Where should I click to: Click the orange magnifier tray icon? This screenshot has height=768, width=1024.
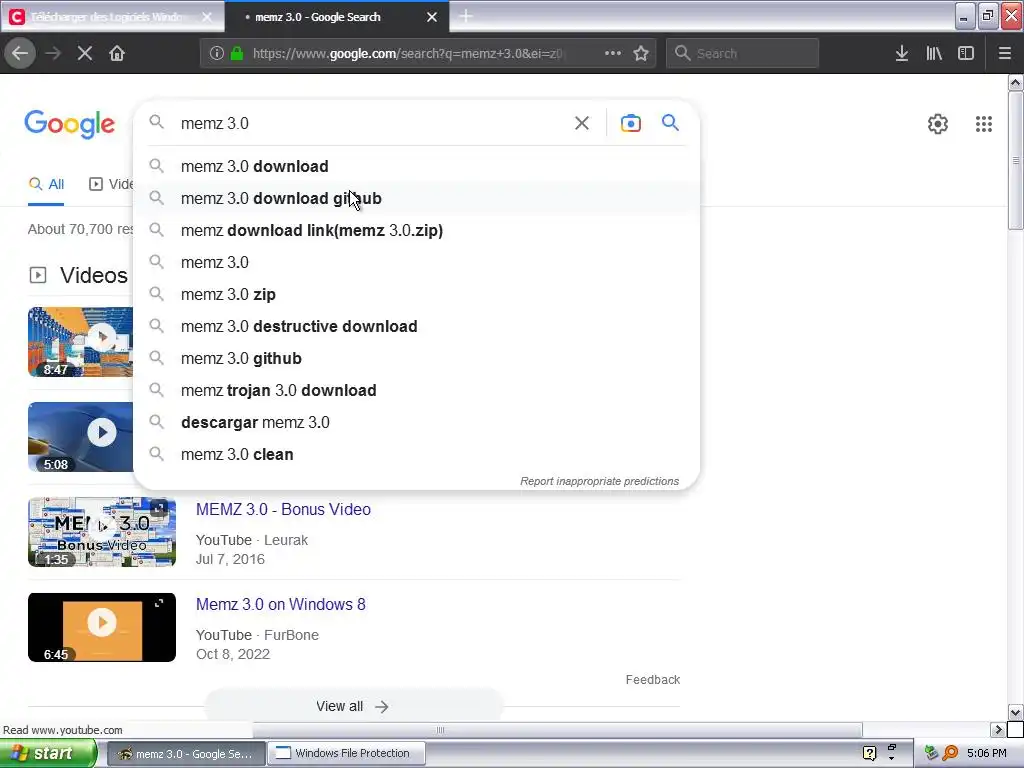click(x=950, y=753)
